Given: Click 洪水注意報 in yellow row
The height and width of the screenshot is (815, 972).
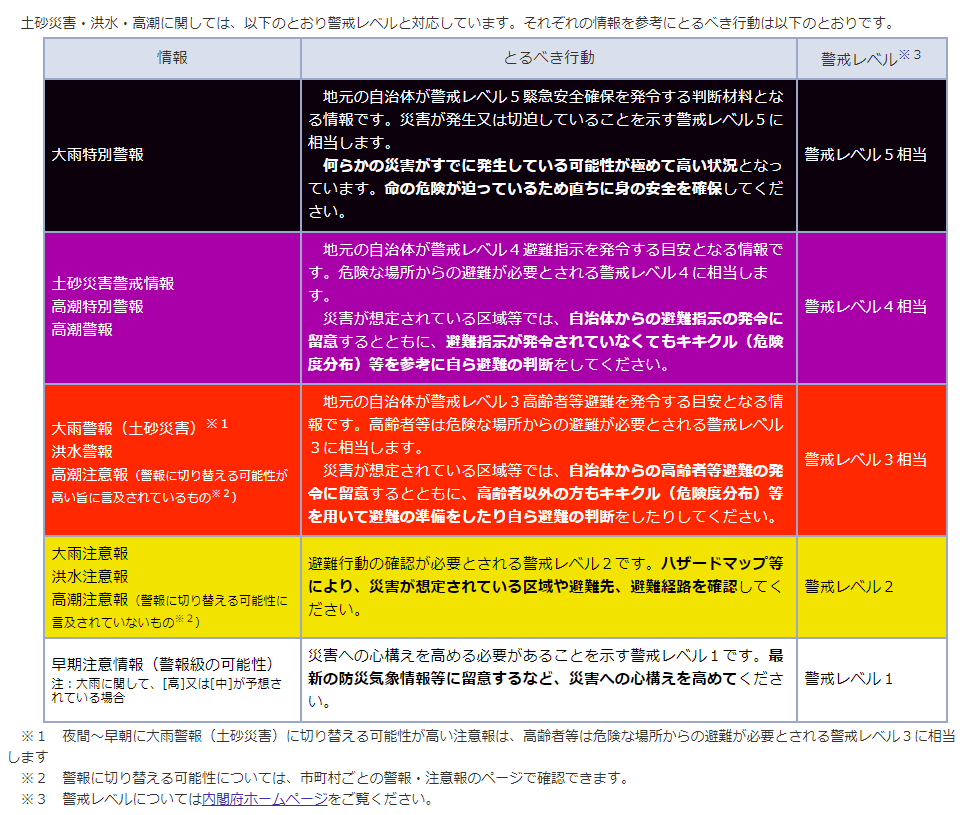Looking at the screenshot, I should click(90, 576).
